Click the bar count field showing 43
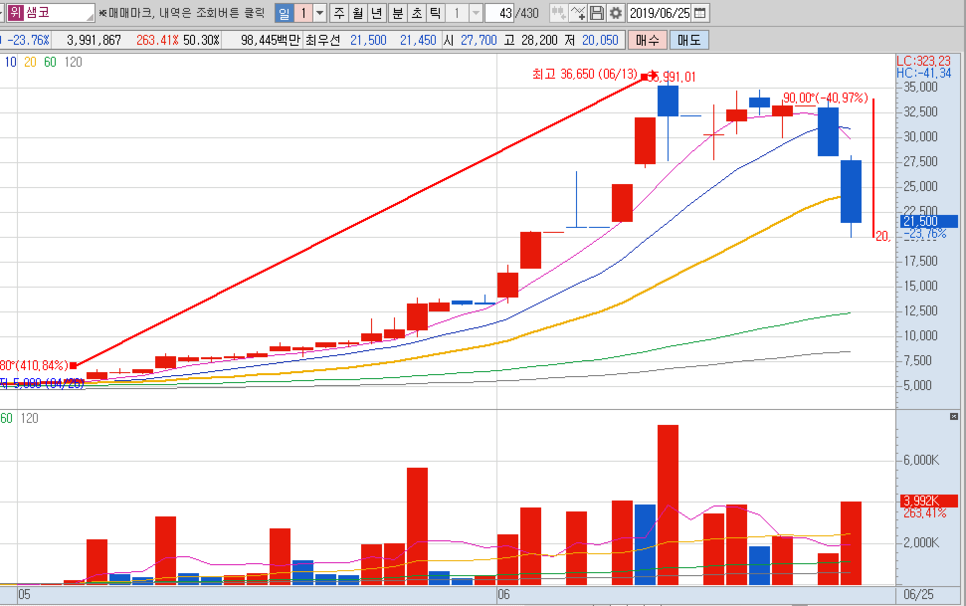Viewport: 966px width, 606px height. [500, 13]
